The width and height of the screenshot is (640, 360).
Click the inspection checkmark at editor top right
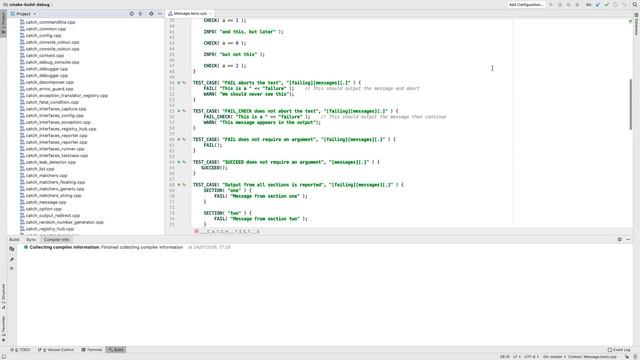click(x=630, y=21)
